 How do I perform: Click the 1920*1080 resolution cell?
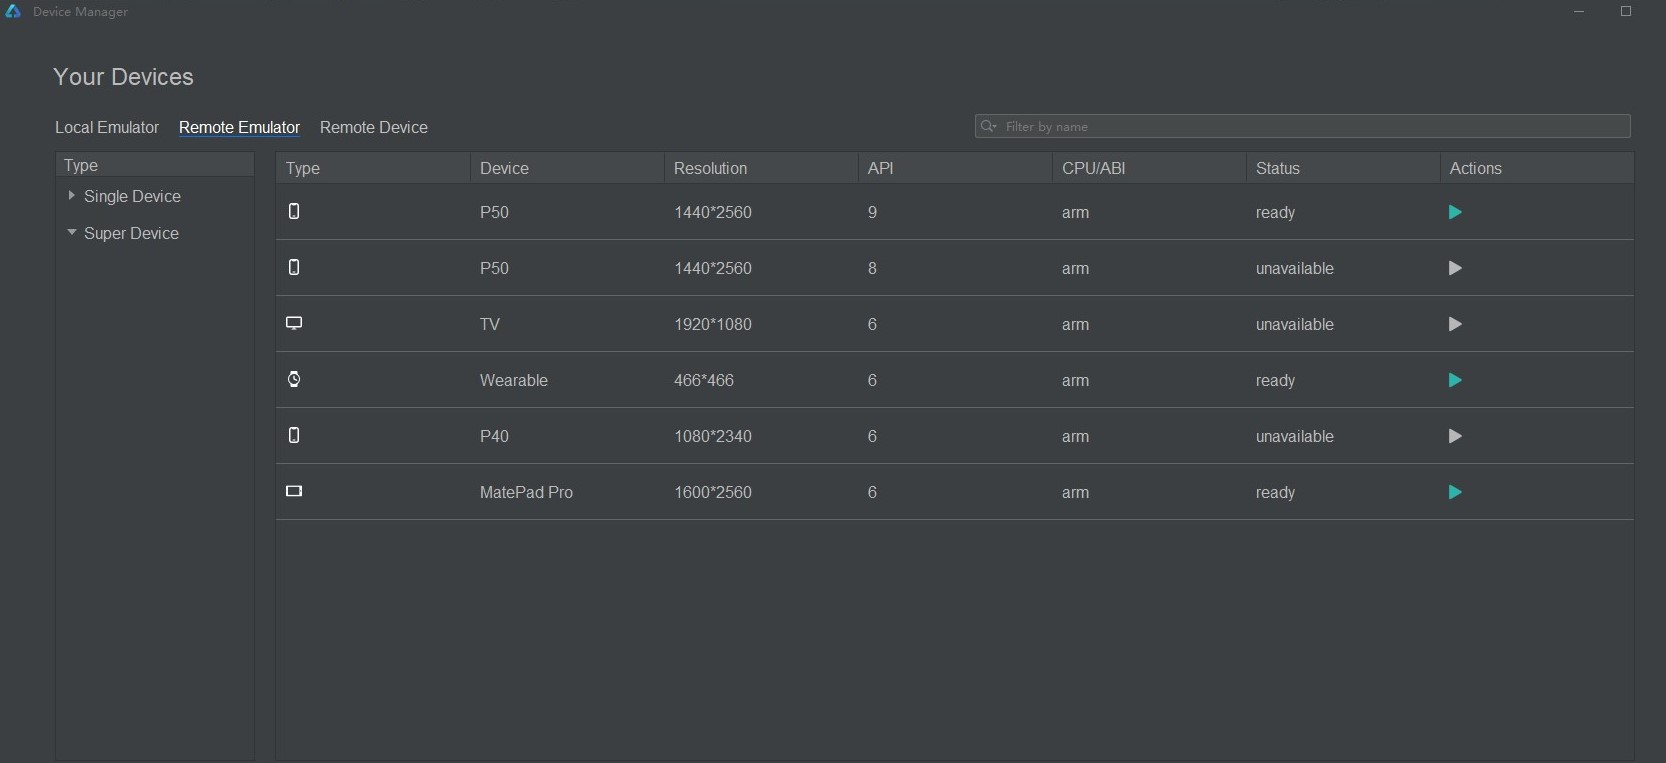(x=713, y=324)
